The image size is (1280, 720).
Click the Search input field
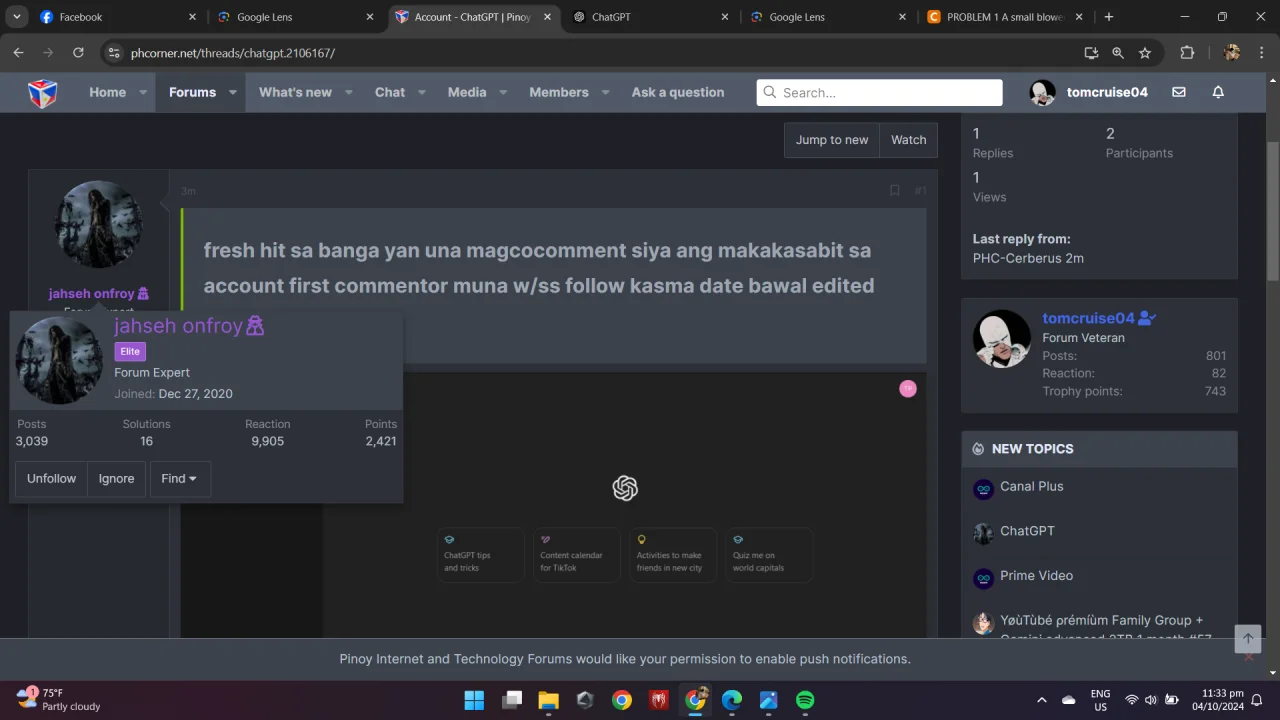tap(880, 92)
